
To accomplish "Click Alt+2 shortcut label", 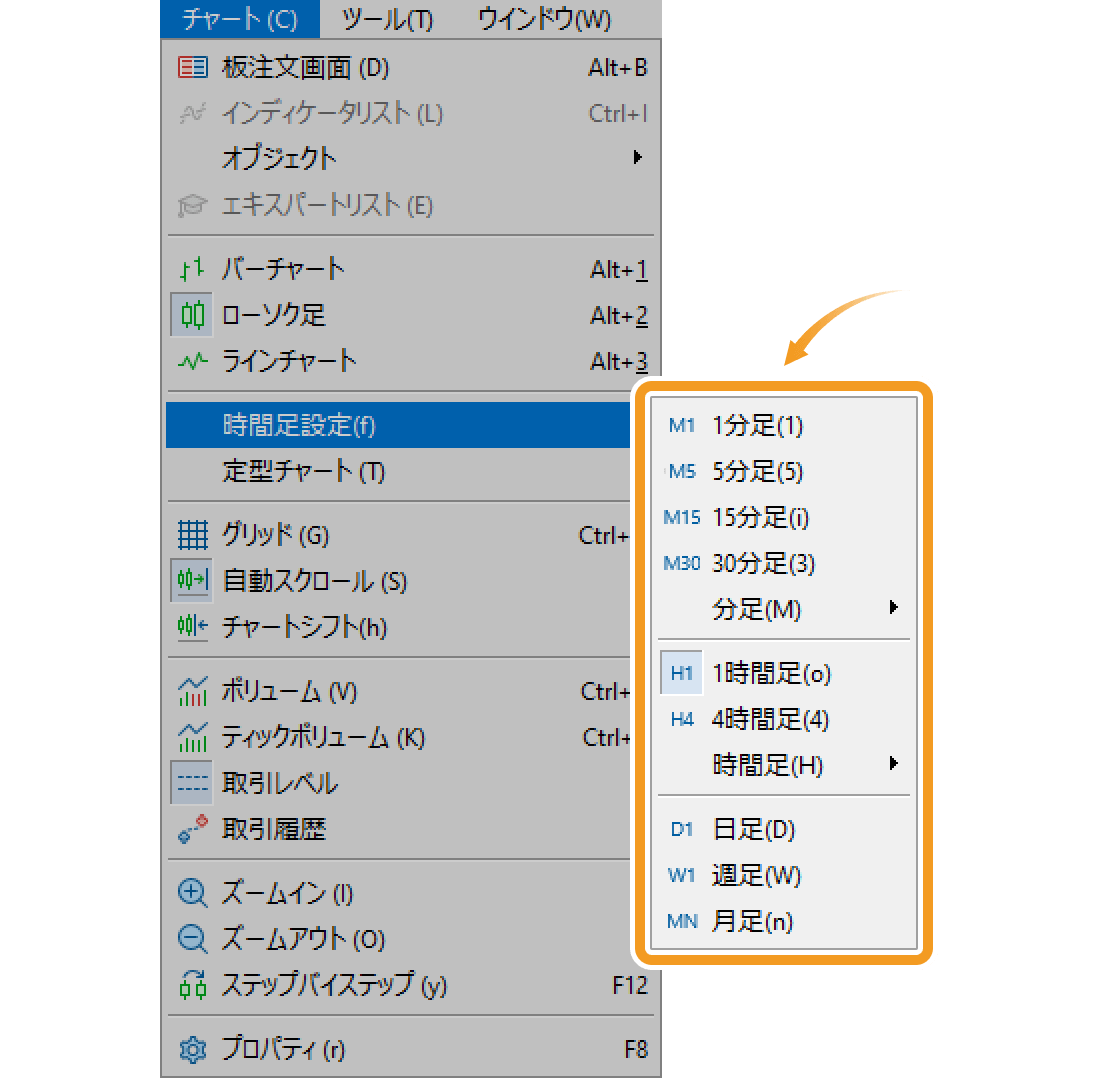I will point(619,316).
